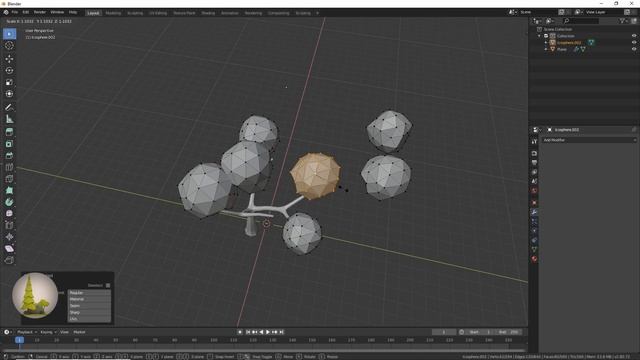Jump to the timeline end frame

(282, 332)
